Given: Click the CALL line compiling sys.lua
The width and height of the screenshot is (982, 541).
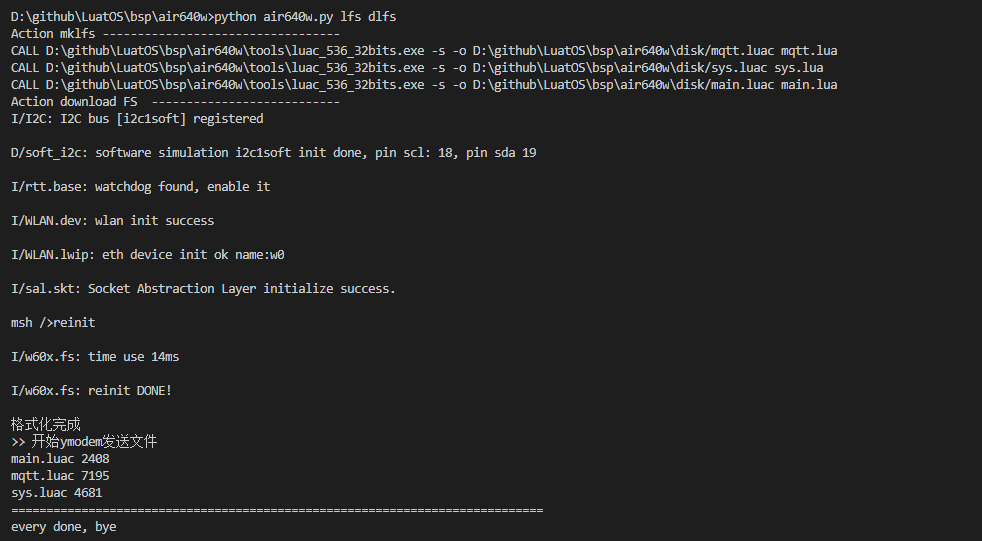Looking at the screenshot, I should [417, 68].
